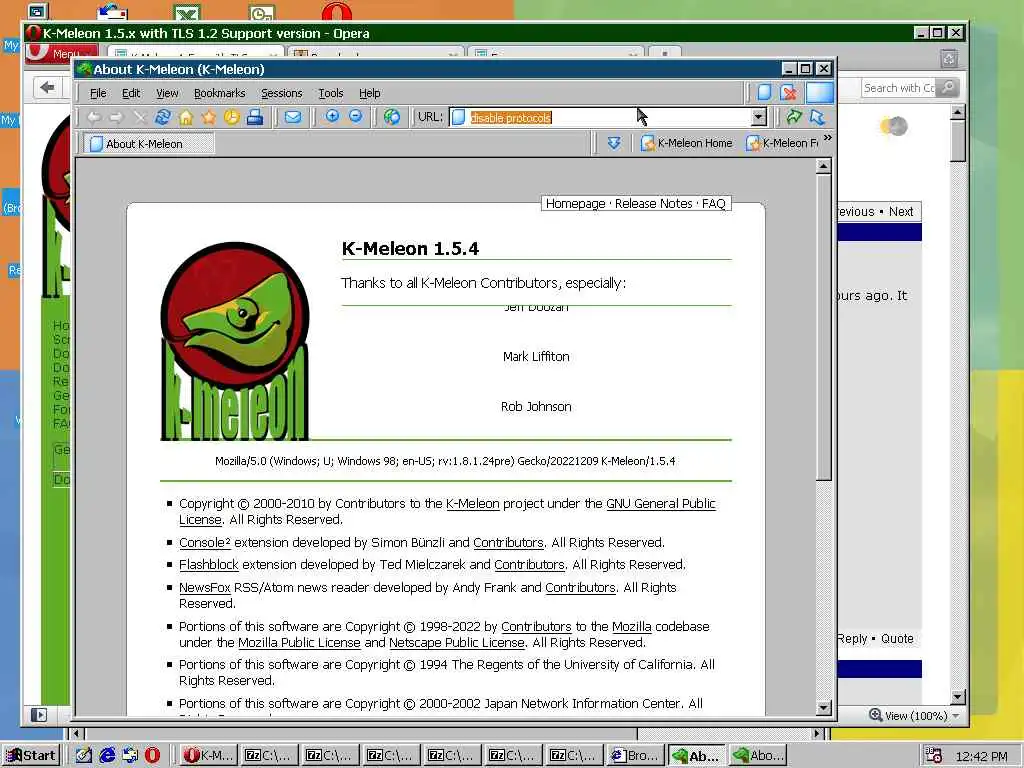Click the Stop loading X icon

[139, 118]
